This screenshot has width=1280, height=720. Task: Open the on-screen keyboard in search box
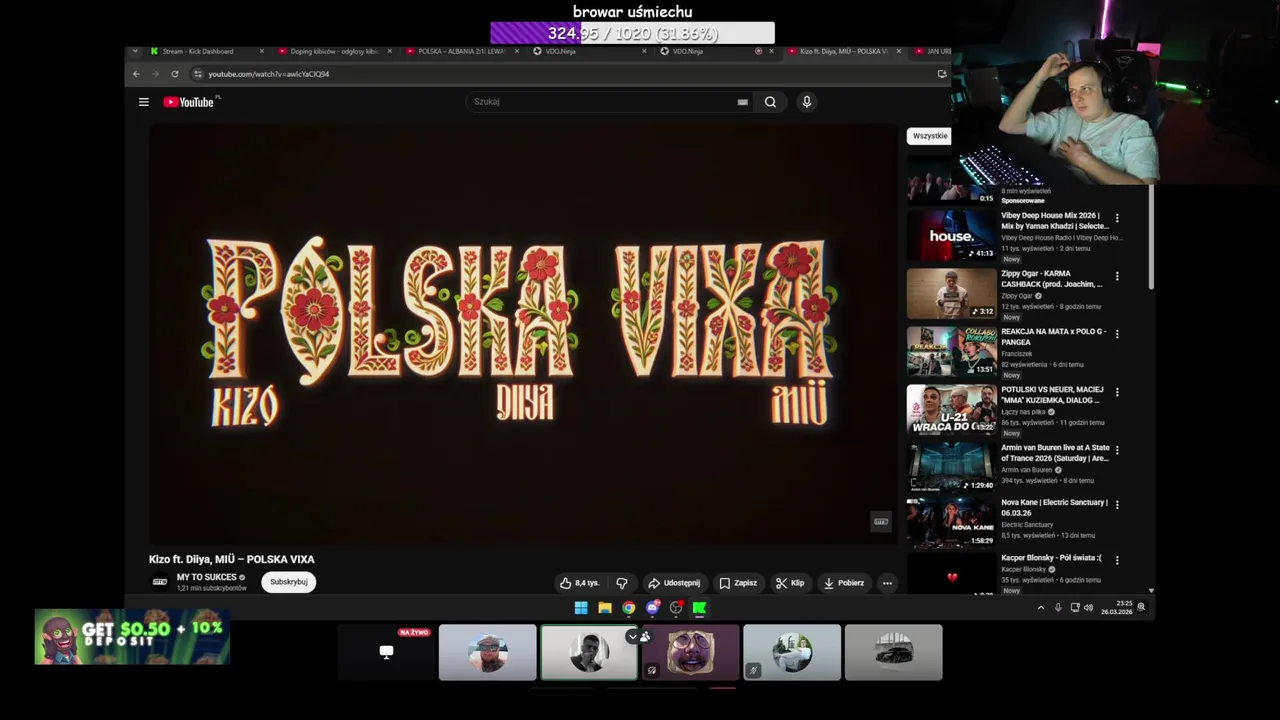point(742,102)
